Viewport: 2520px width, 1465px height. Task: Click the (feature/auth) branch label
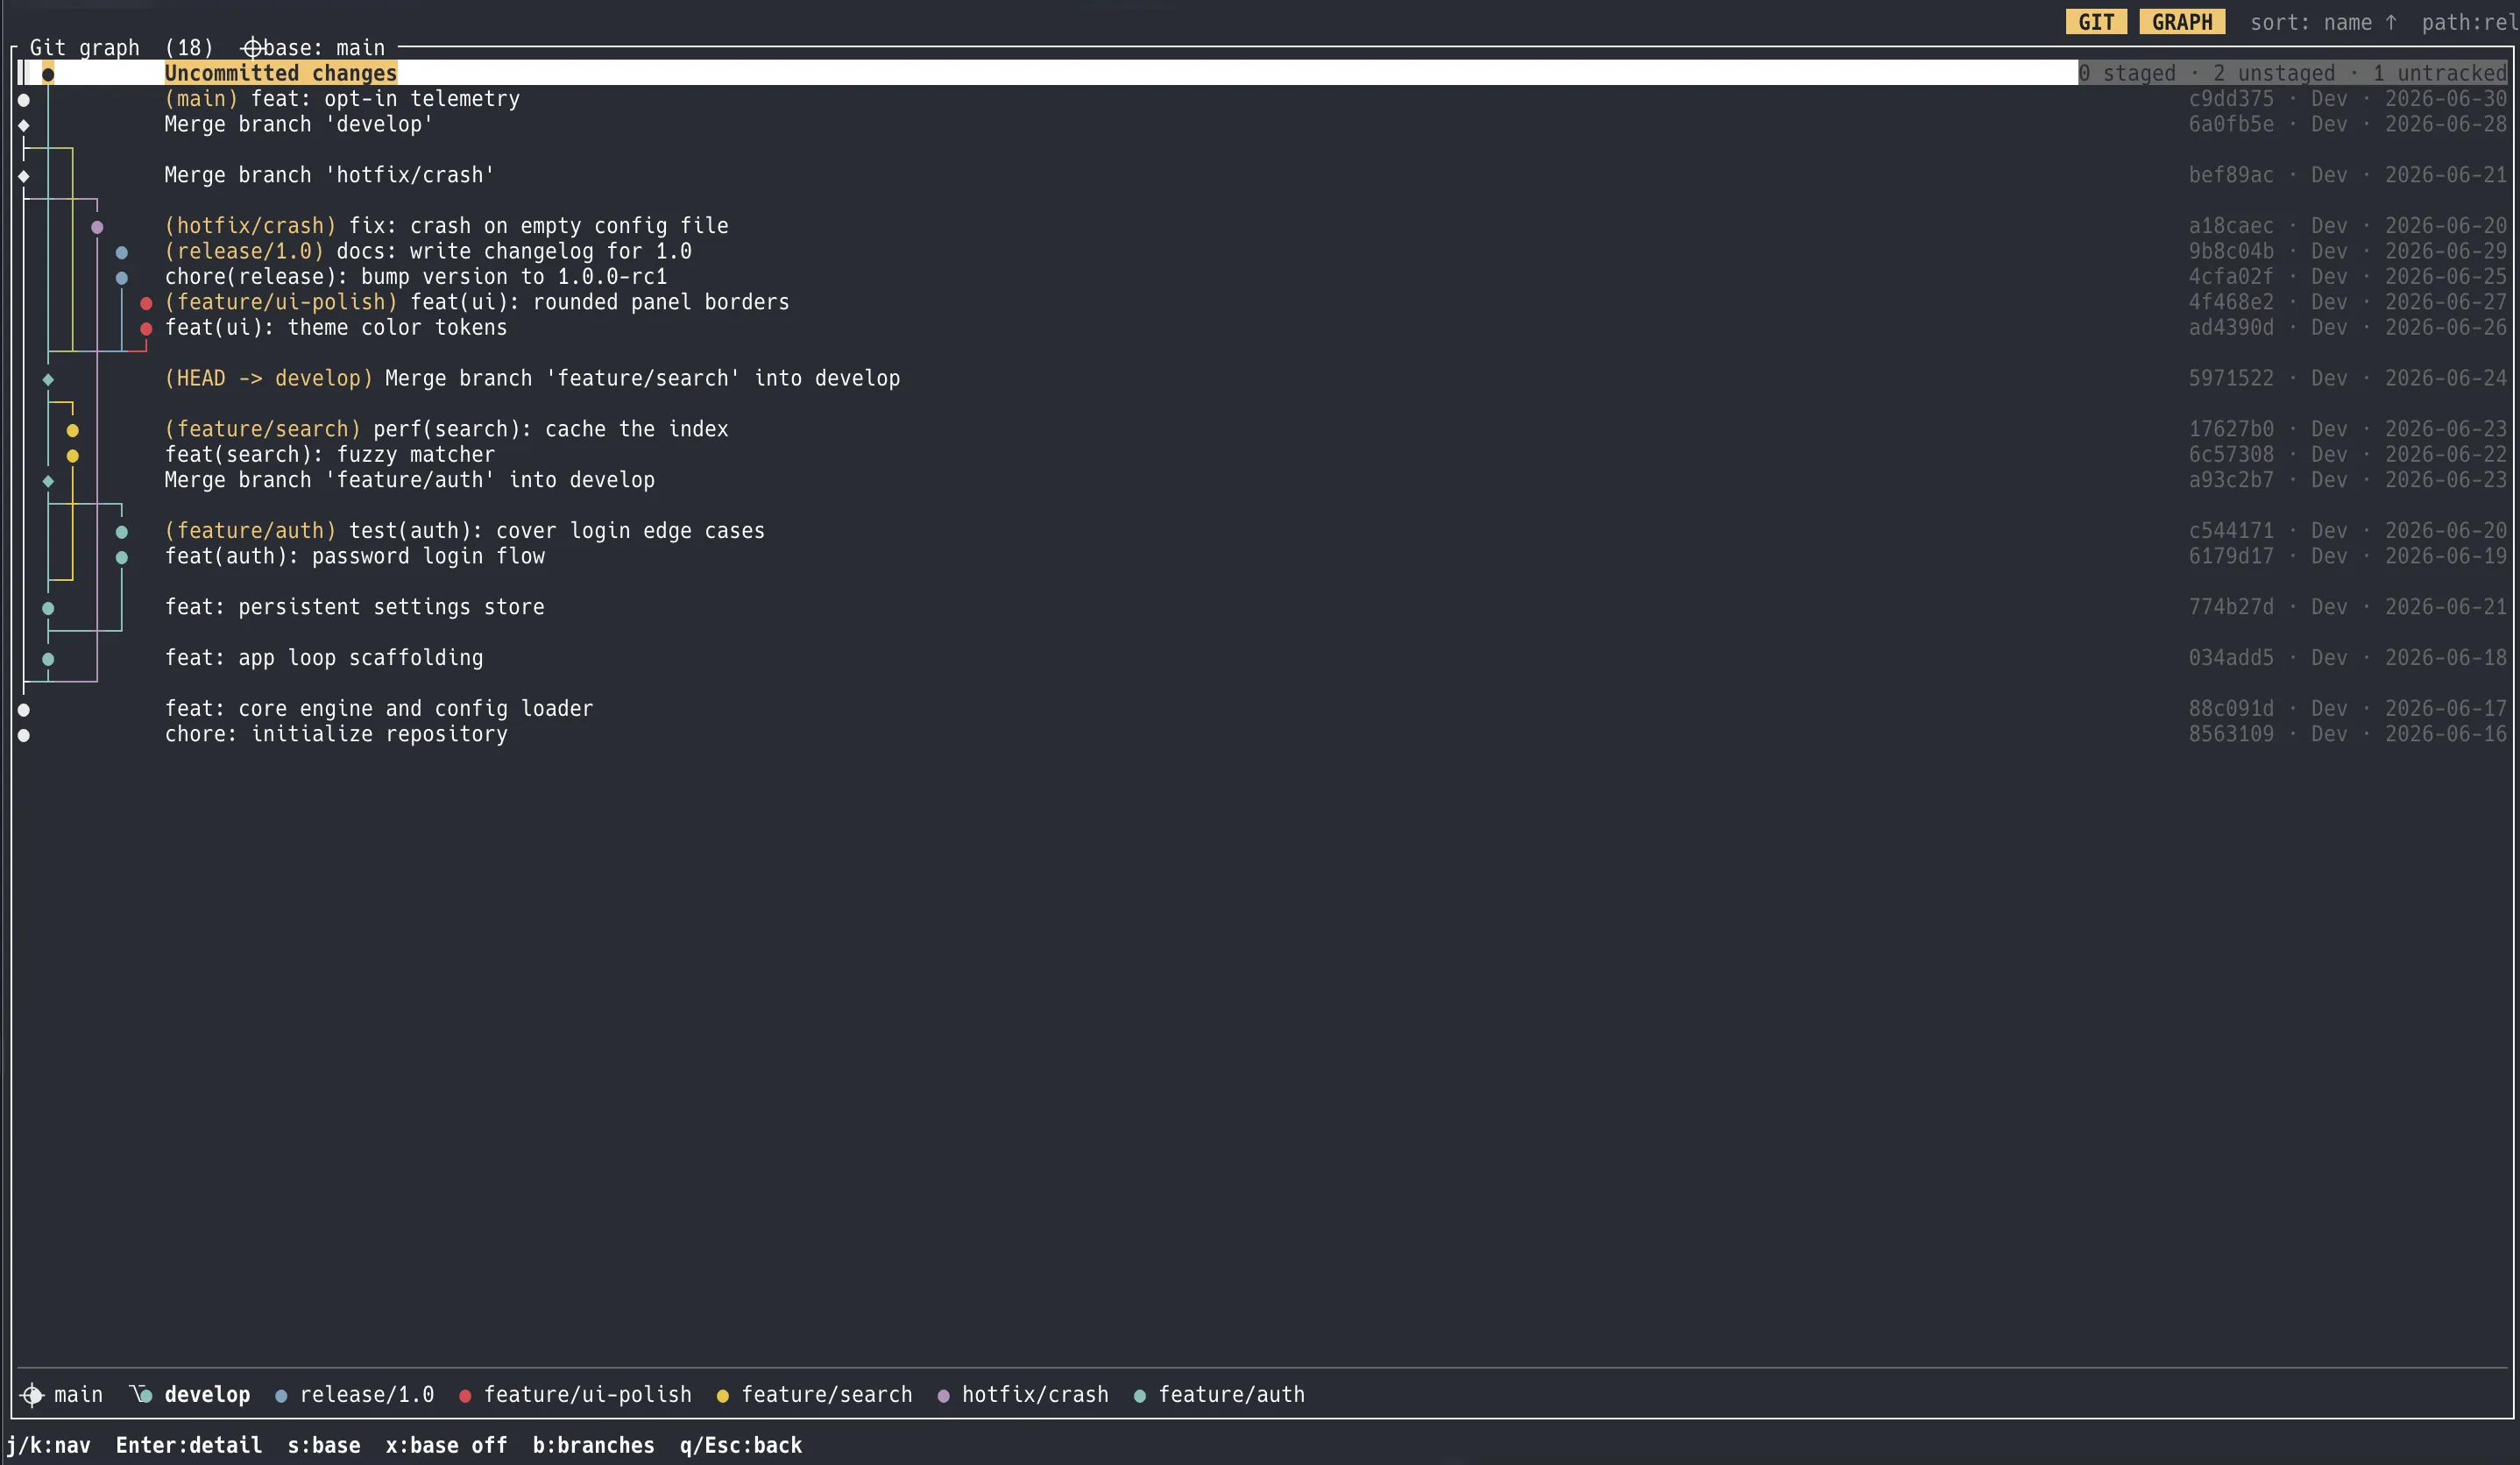click(x=250, y=531)
